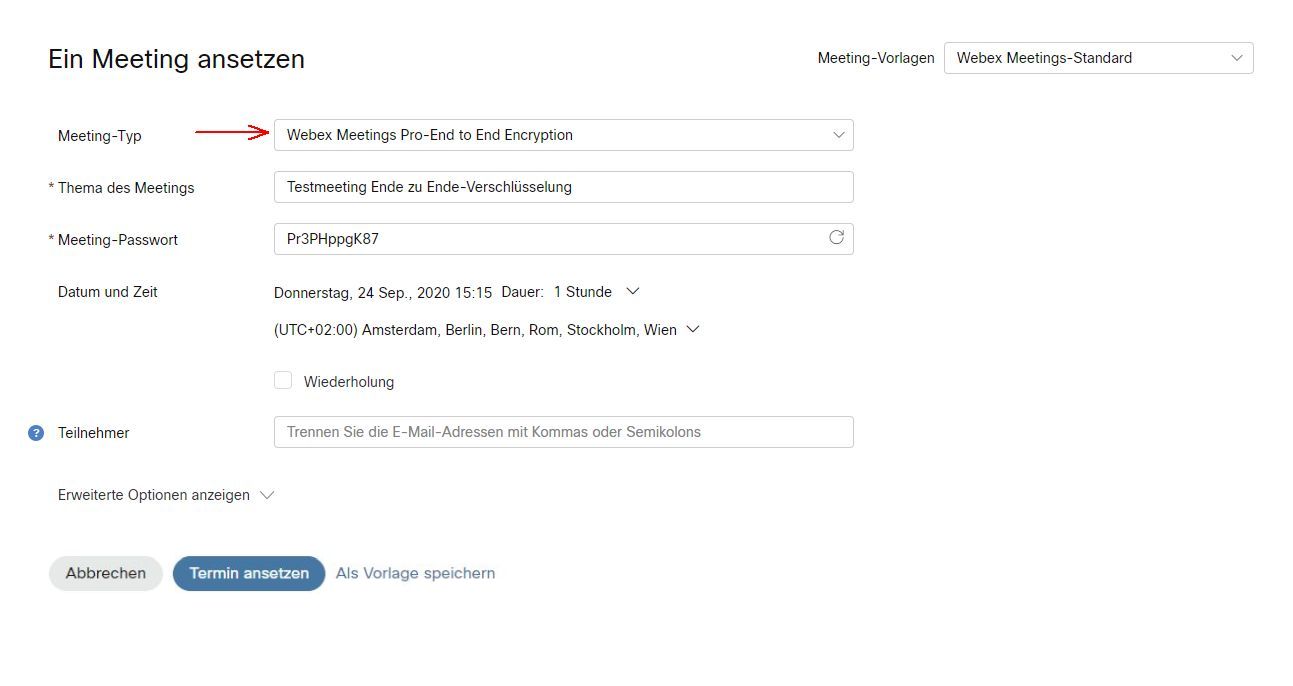Viewport: 1293px width, 686px height.
Task: Click the Ein Meeting ansetzen heading
Action: pyautogui.click(x=176, y=59)
